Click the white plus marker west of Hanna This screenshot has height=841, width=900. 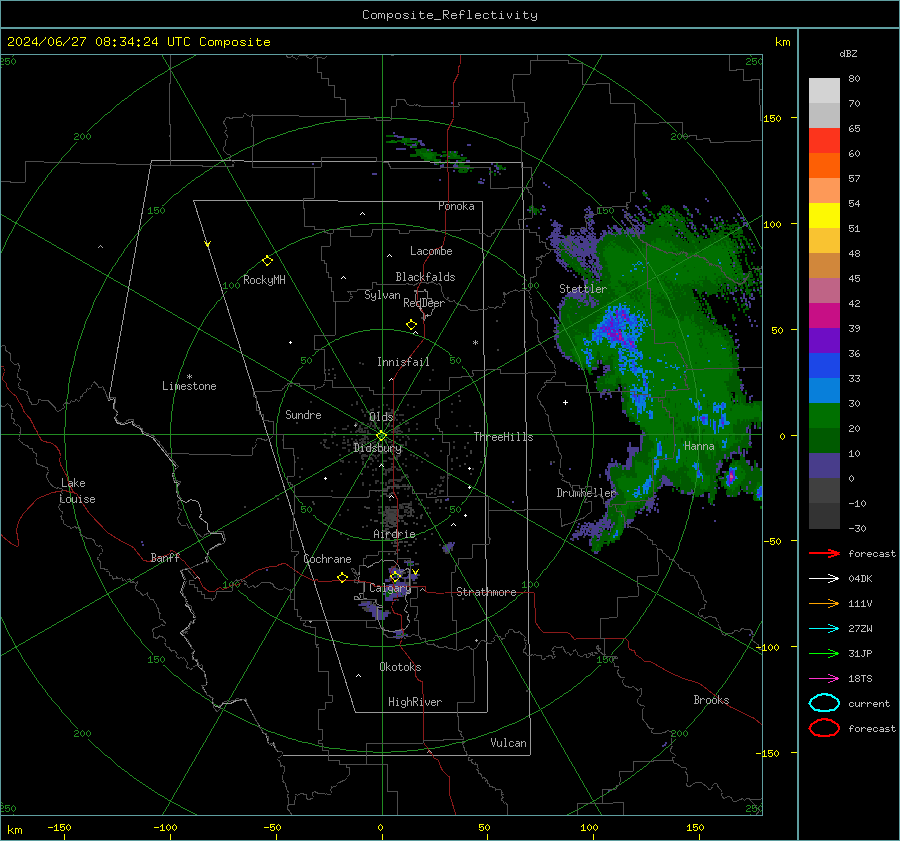565,402
